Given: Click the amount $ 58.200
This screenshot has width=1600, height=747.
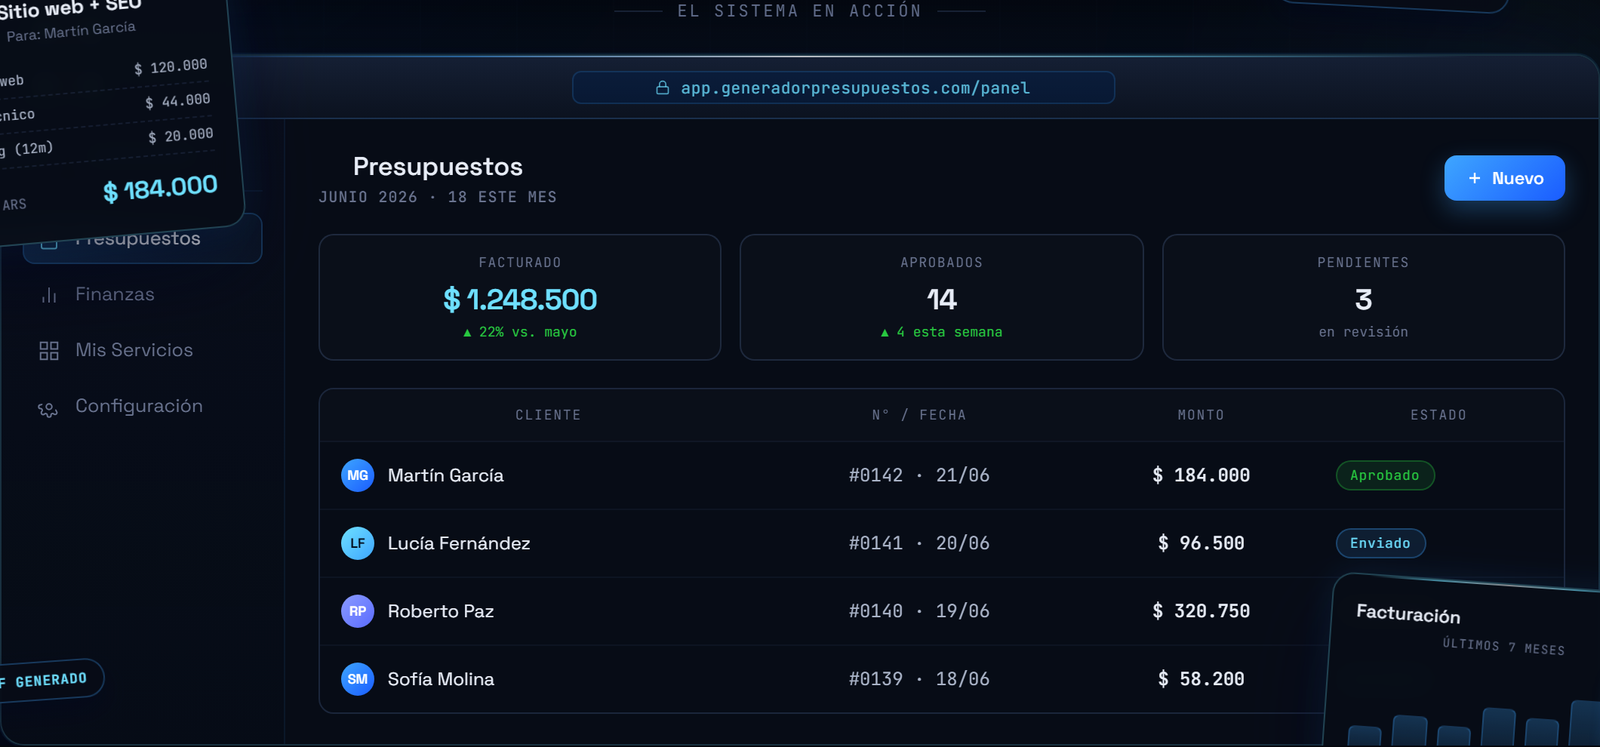Looking at the screenshot, I should (x=1201, y=679).
